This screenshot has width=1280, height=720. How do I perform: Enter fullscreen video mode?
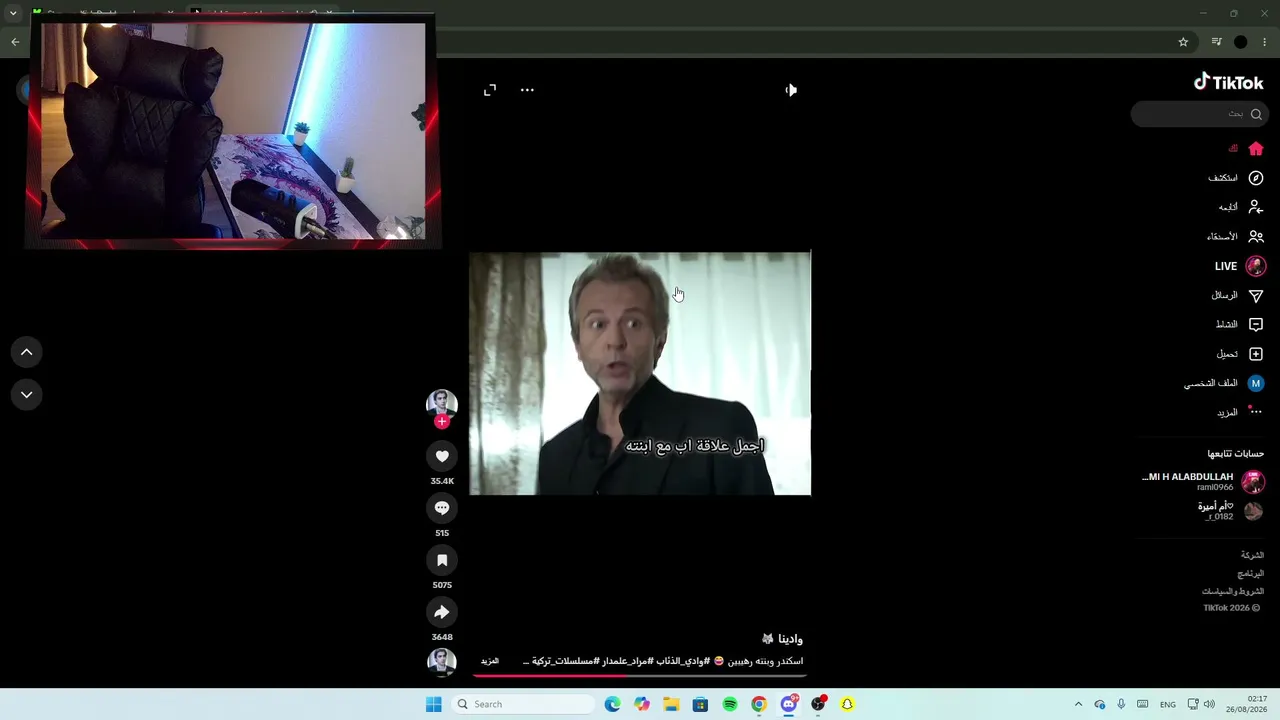click(x=490, y=90)
